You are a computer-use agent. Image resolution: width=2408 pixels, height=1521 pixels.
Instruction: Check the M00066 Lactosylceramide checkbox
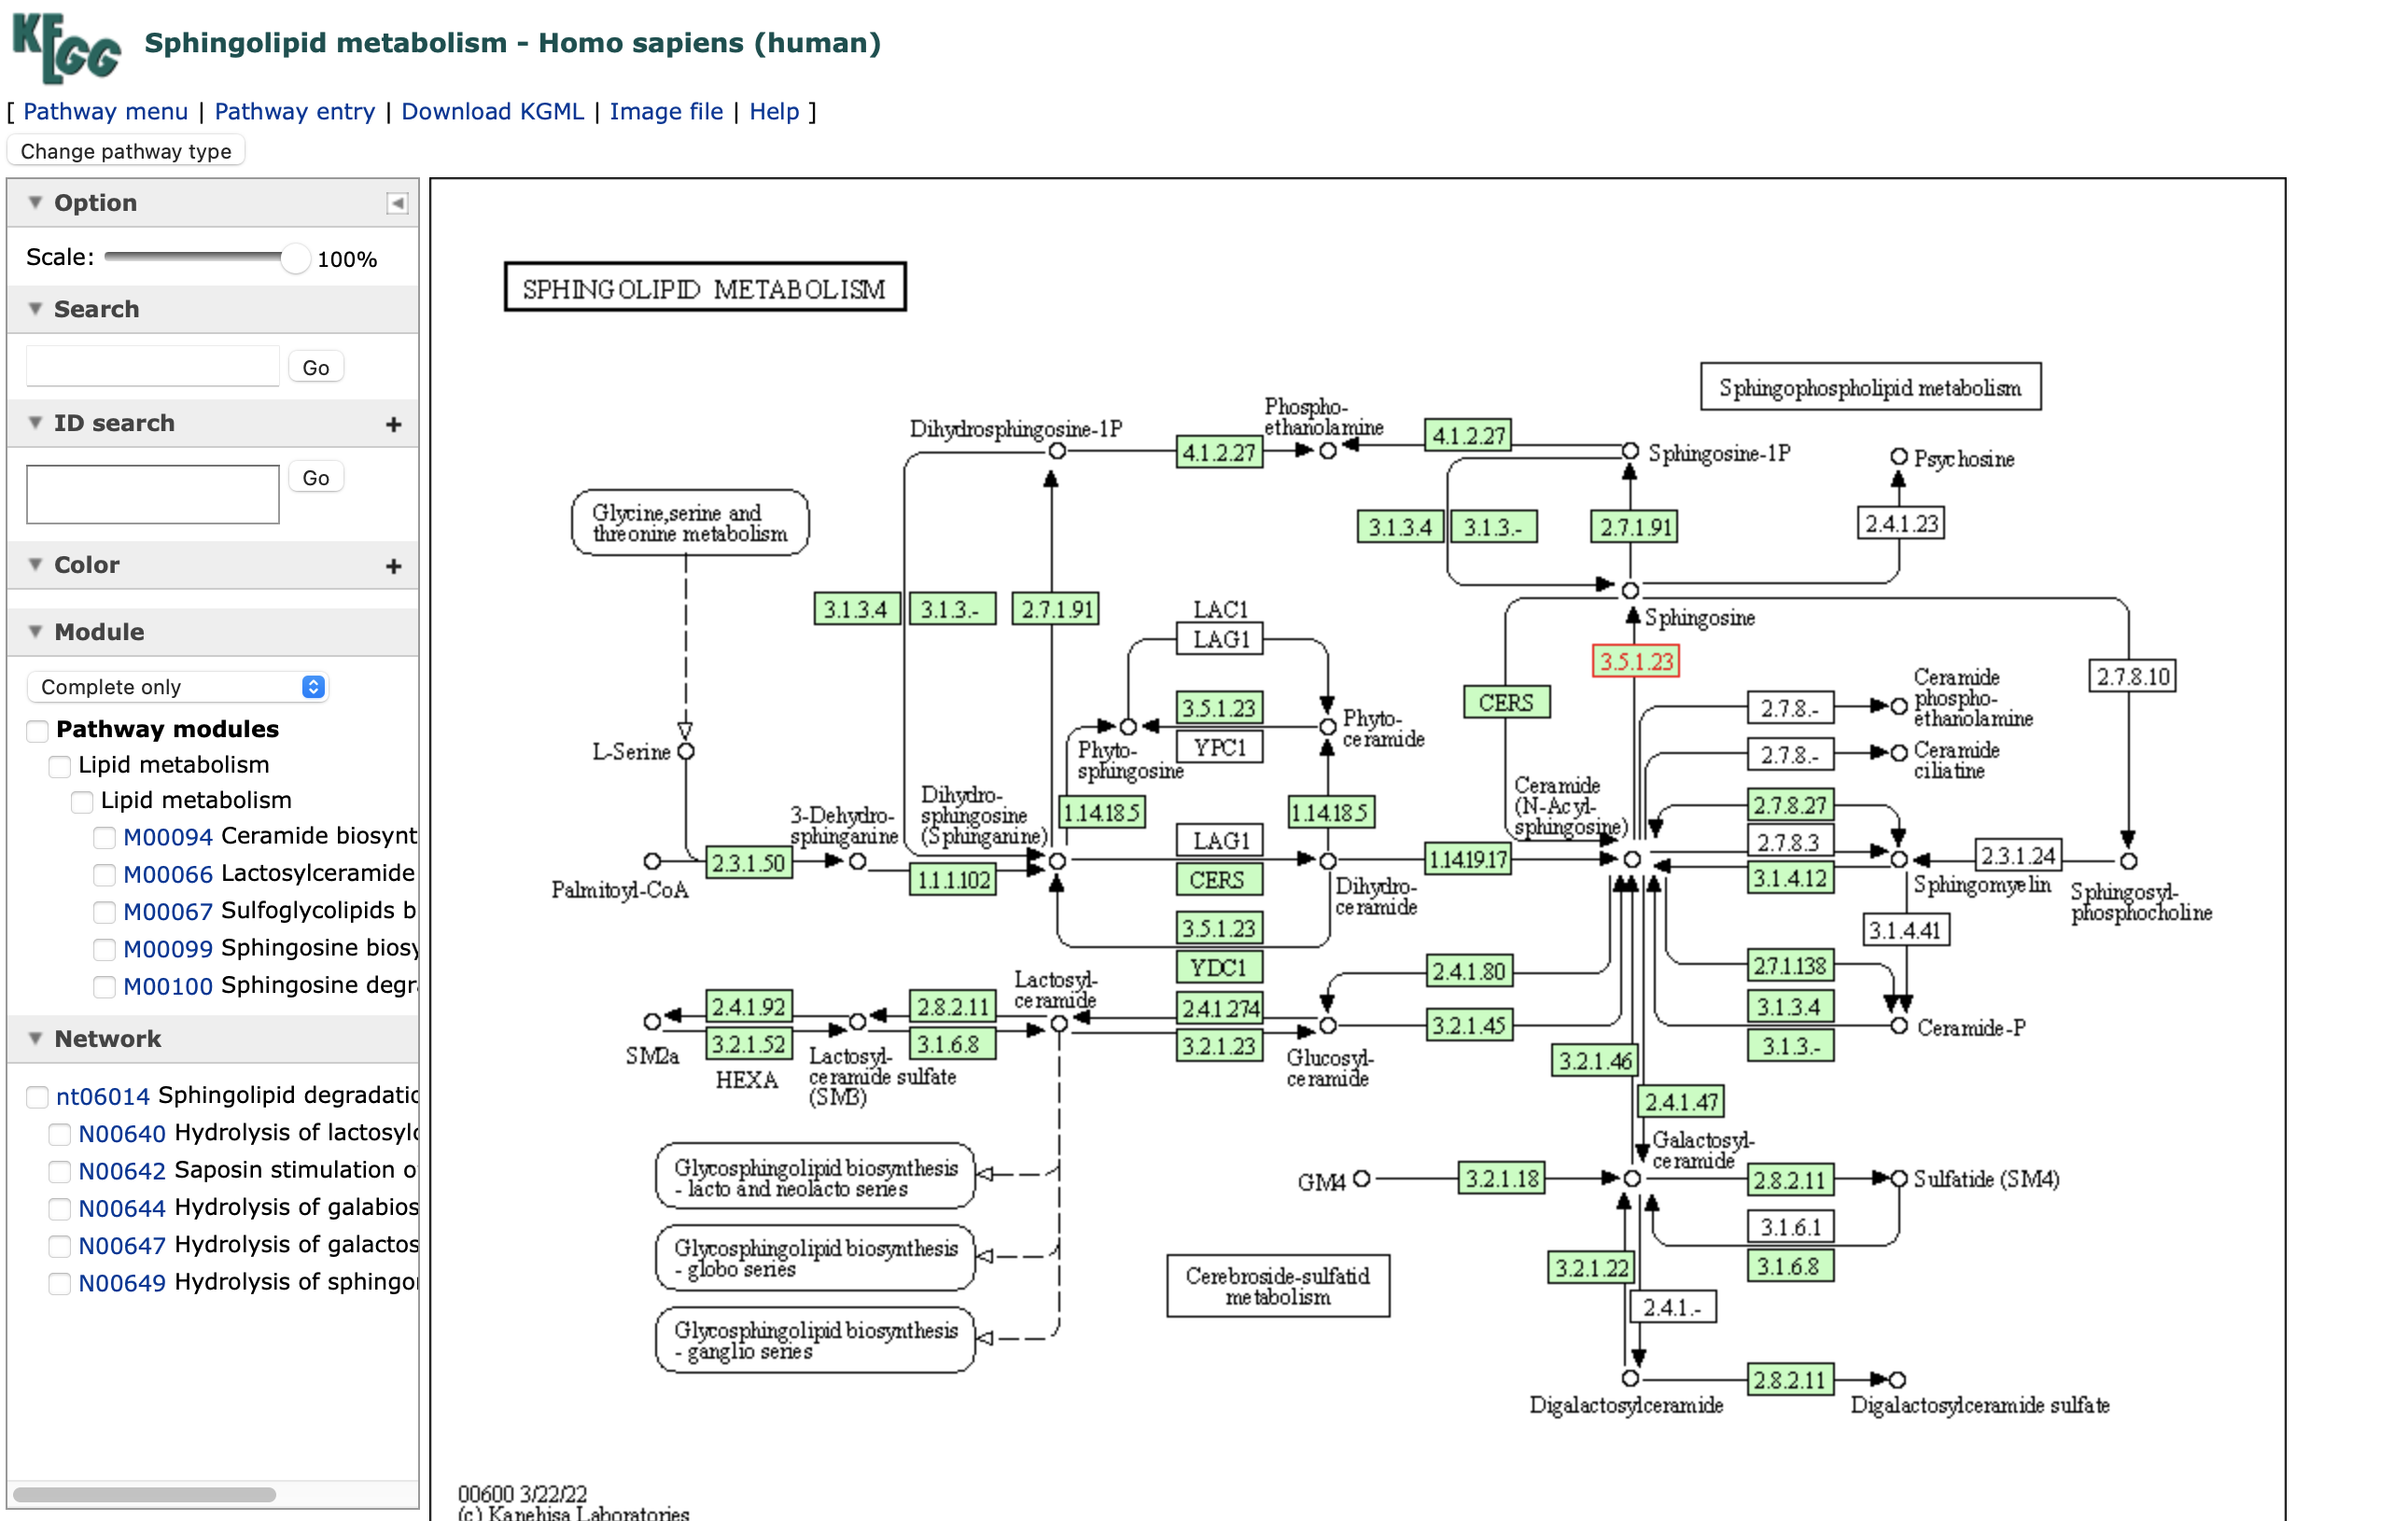click(104, 876)
